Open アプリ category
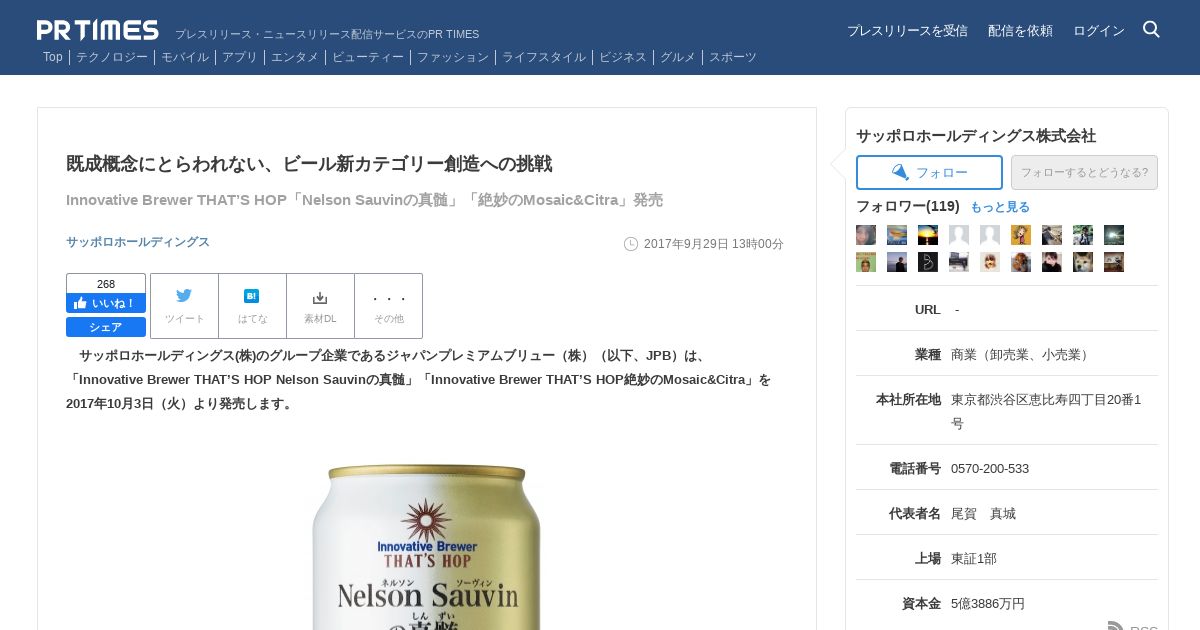1200x630 pixels. click(x=240, y=57)
